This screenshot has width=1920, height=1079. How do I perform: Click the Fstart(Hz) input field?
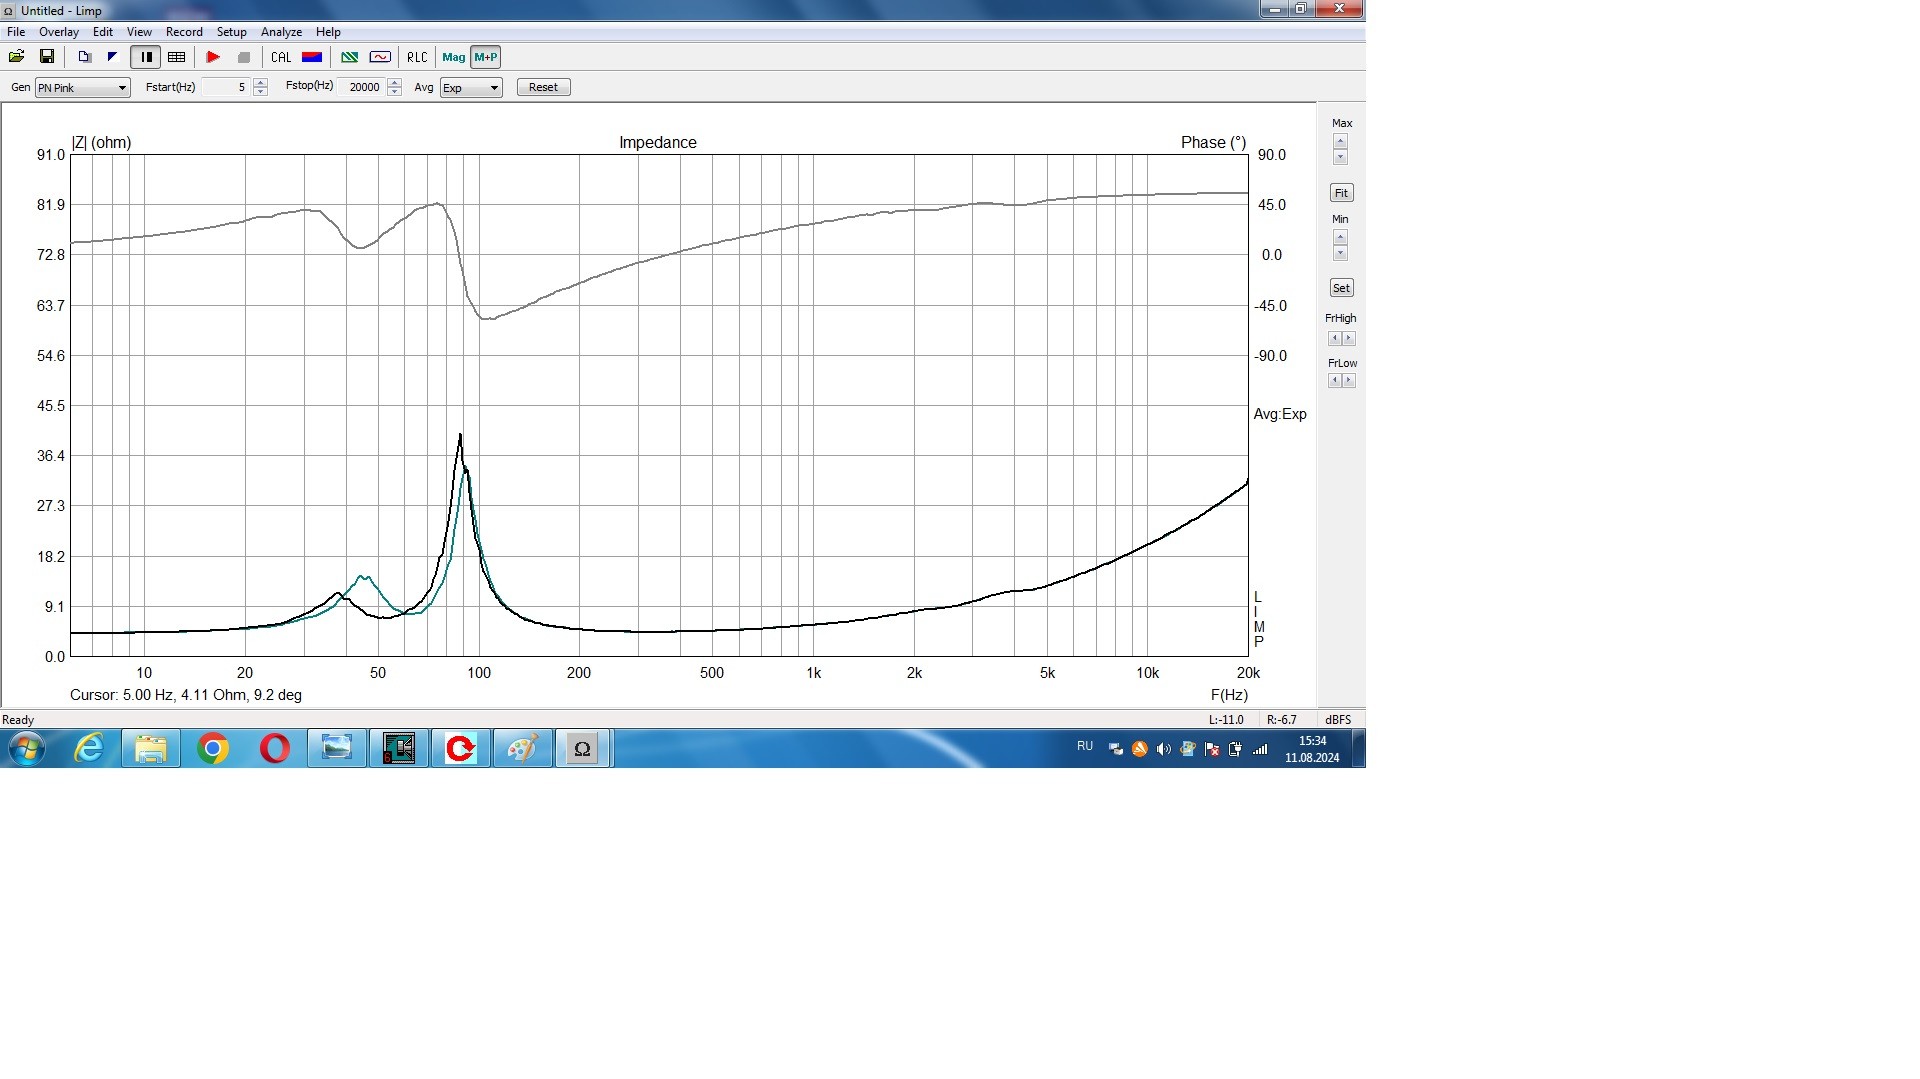tap(225, 88)
